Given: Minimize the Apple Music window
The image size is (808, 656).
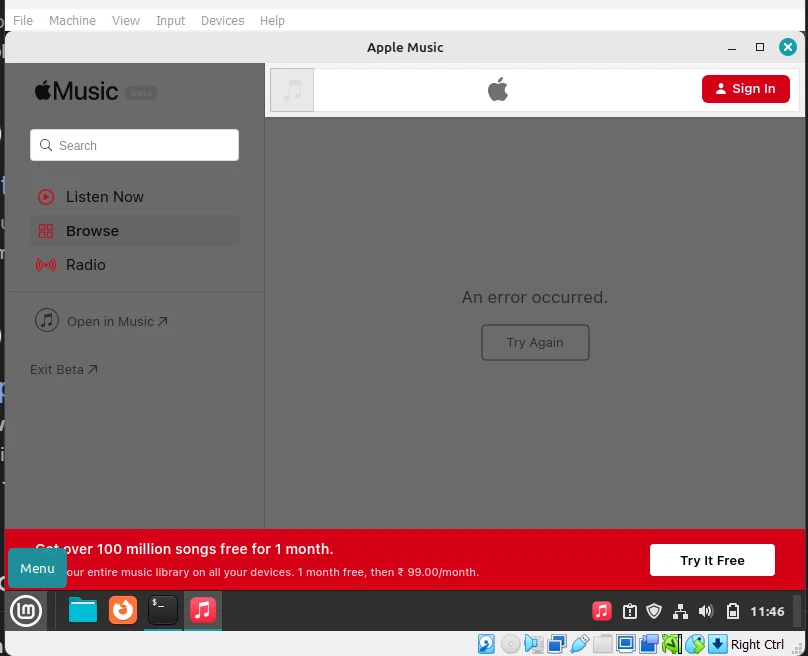Looking at the screenshot, I should click(732, 47).
